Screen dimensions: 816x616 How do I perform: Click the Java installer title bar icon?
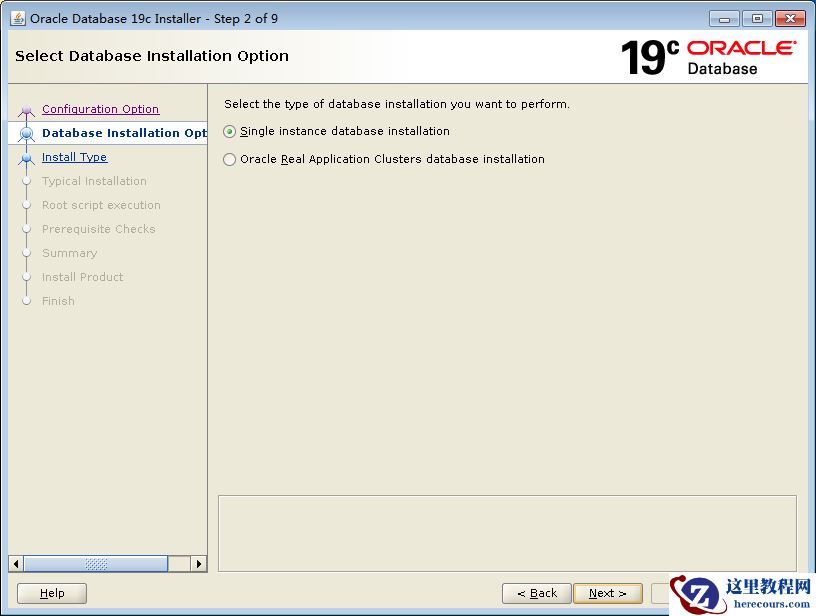(x=18, y=18)
